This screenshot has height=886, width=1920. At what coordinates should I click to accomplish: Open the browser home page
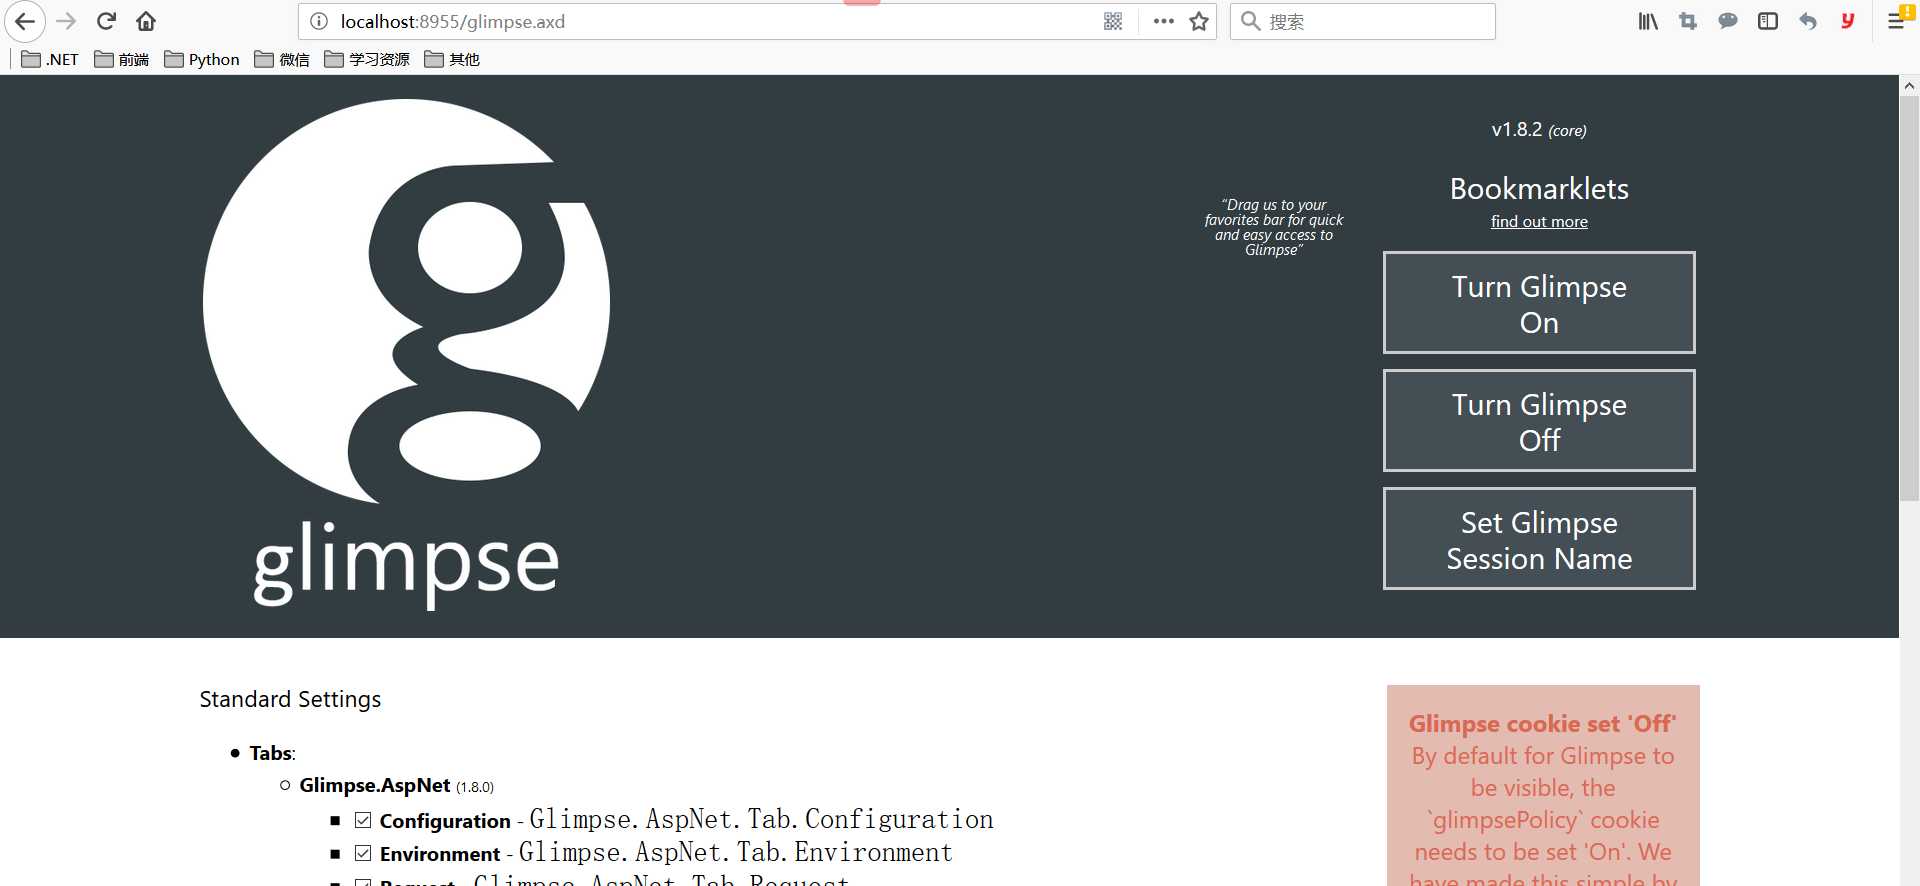(x=146, y=21)
